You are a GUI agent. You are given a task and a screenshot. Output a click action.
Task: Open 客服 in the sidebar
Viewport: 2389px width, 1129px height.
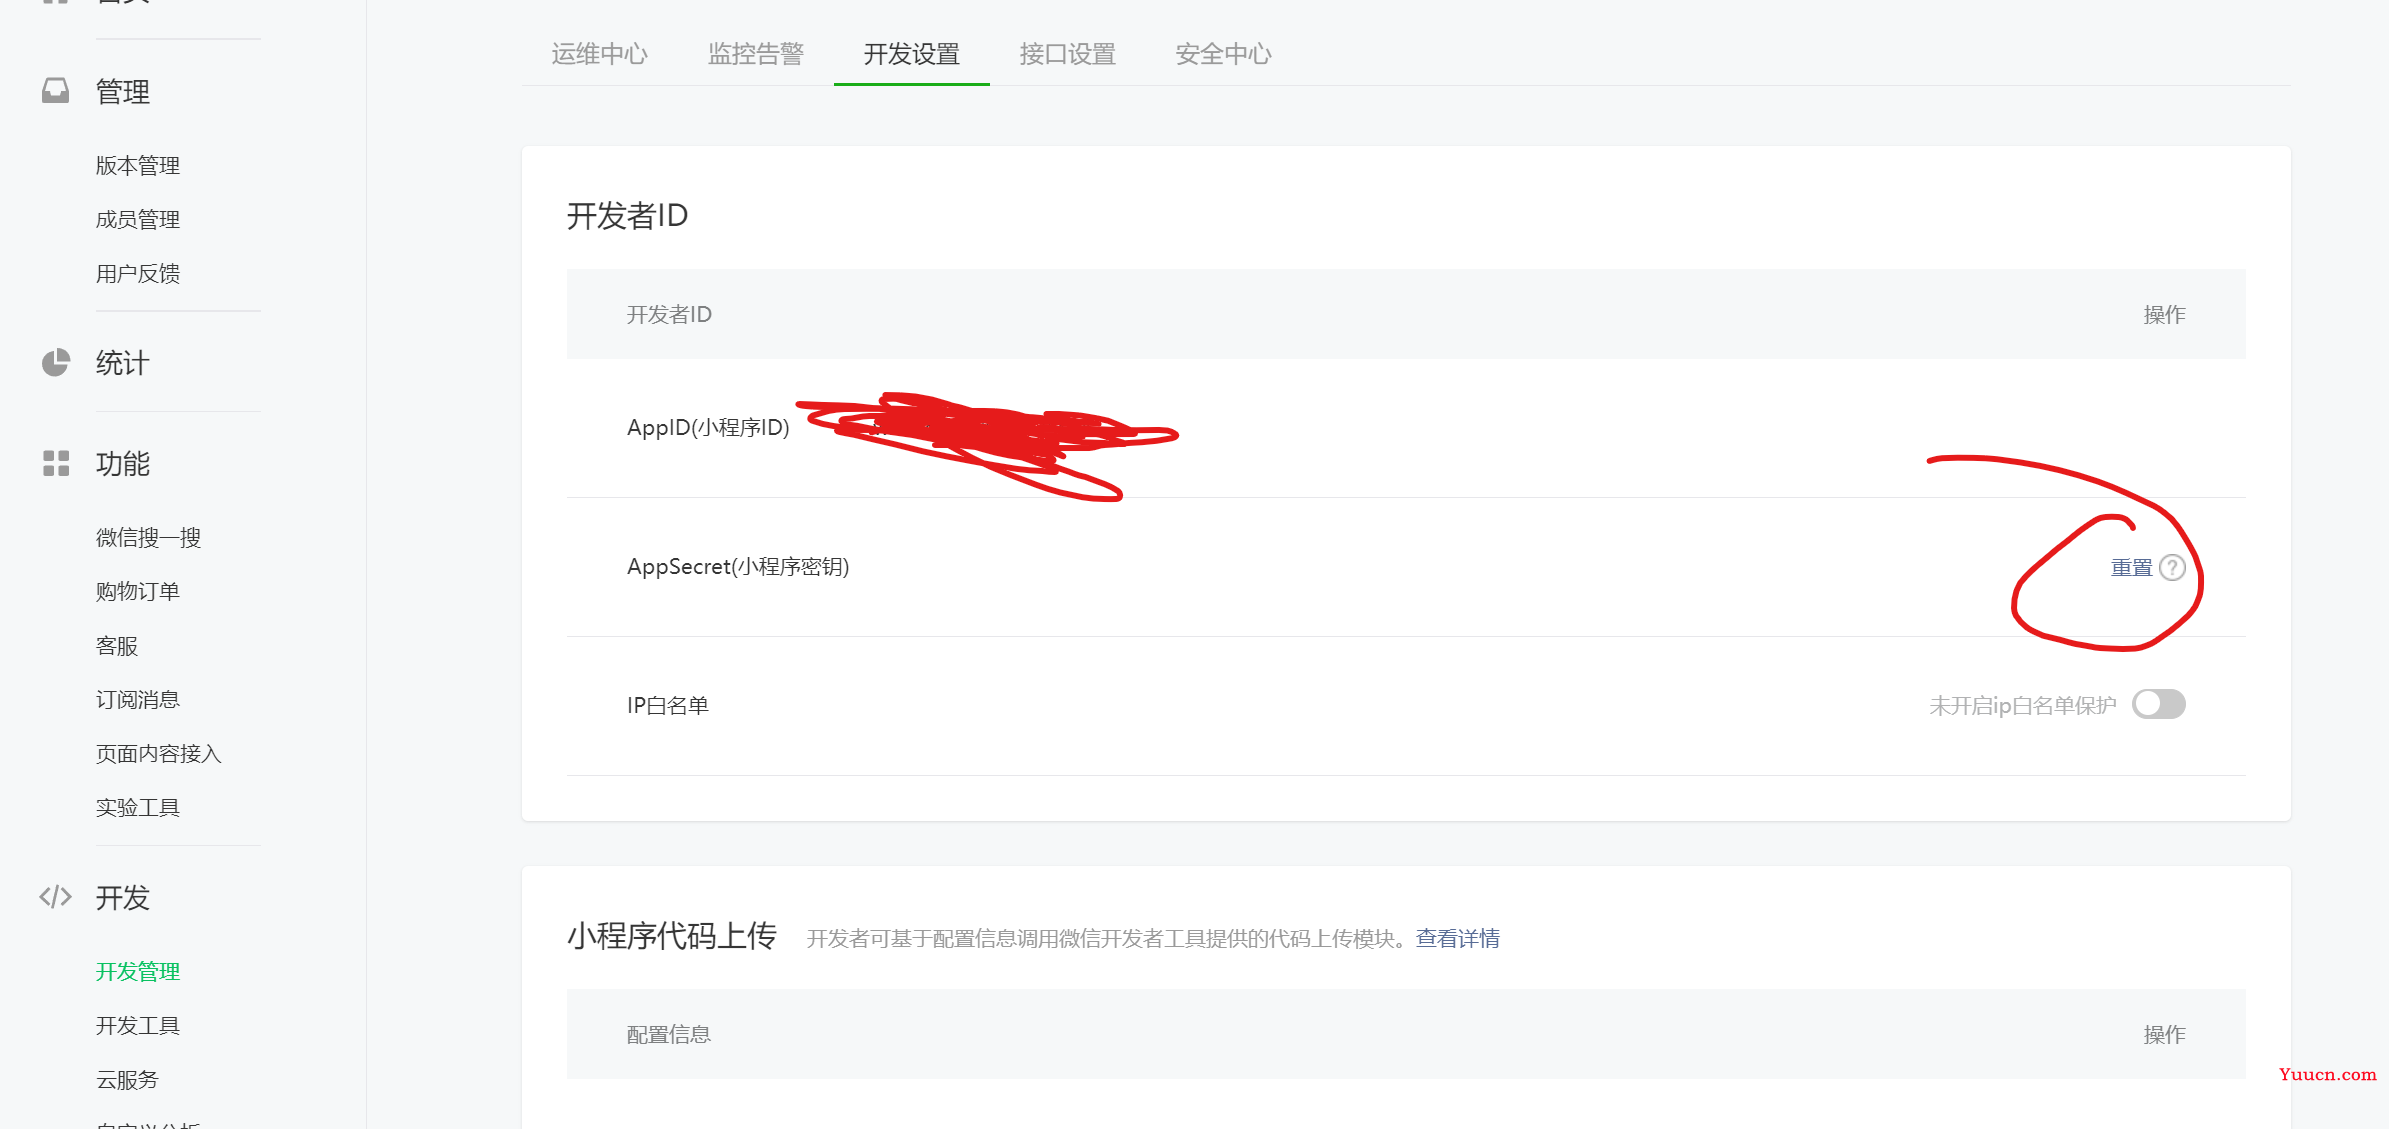point(117,646)
